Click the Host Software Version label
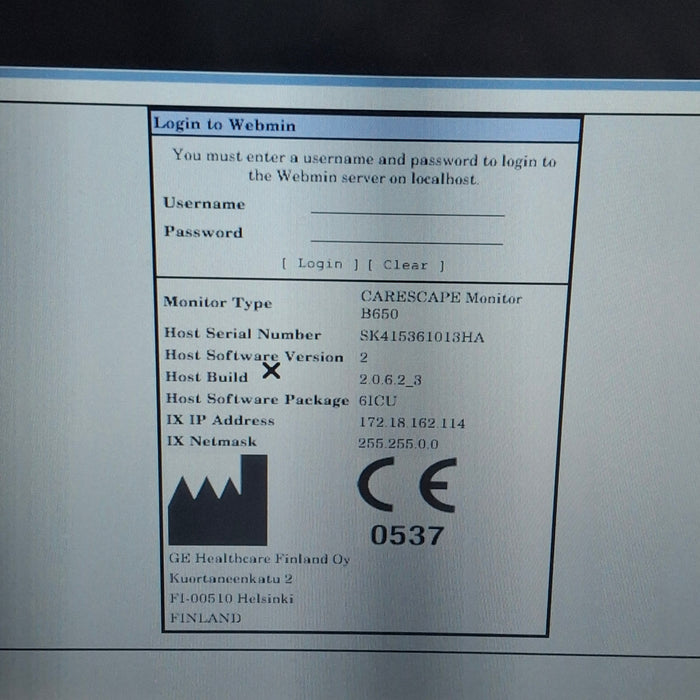Image resolution: width=700 pixels, height=700 pixels. (253, 356)
